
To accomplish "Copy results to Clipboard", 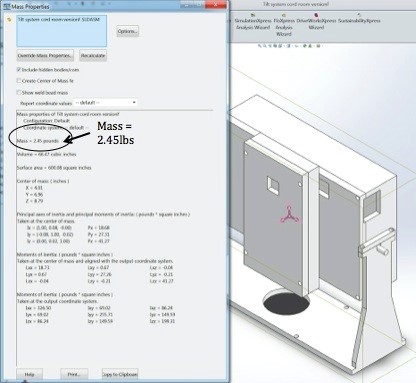I will click(120, 374).
